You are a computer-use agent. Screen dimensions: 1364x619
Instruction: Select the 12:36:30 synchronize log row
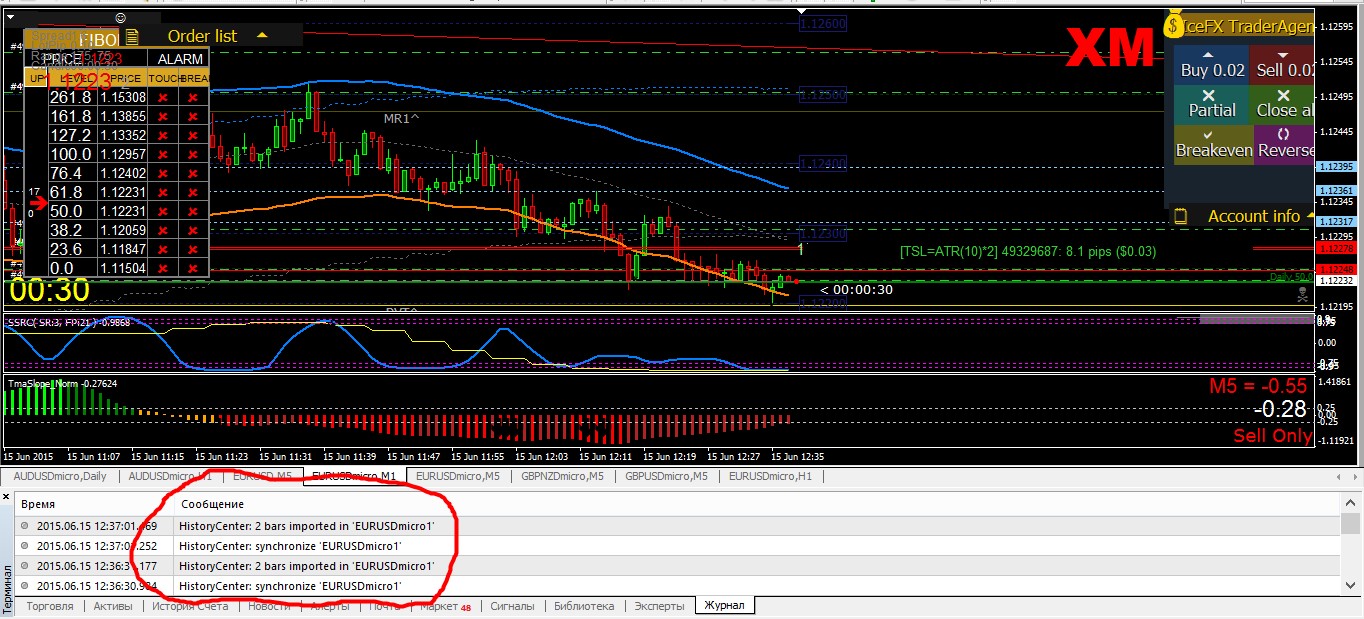click(x=678, y=586)
